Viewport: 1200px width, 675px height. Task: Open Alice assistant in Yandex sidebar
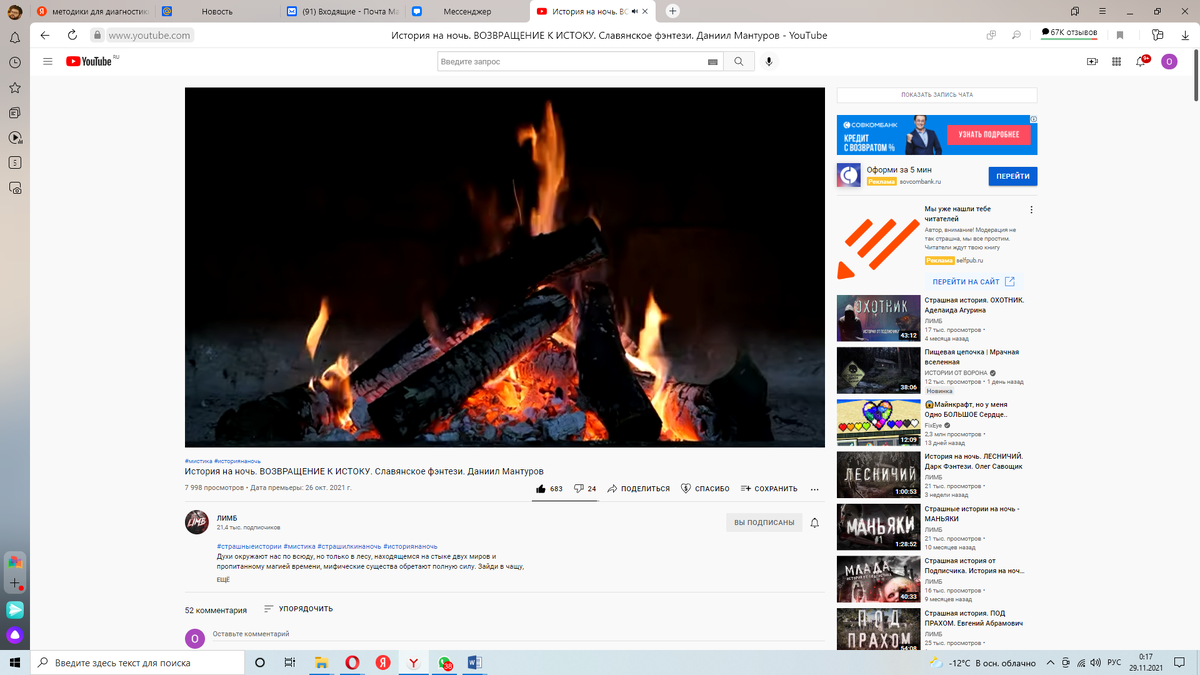click(x=15, y=635)
